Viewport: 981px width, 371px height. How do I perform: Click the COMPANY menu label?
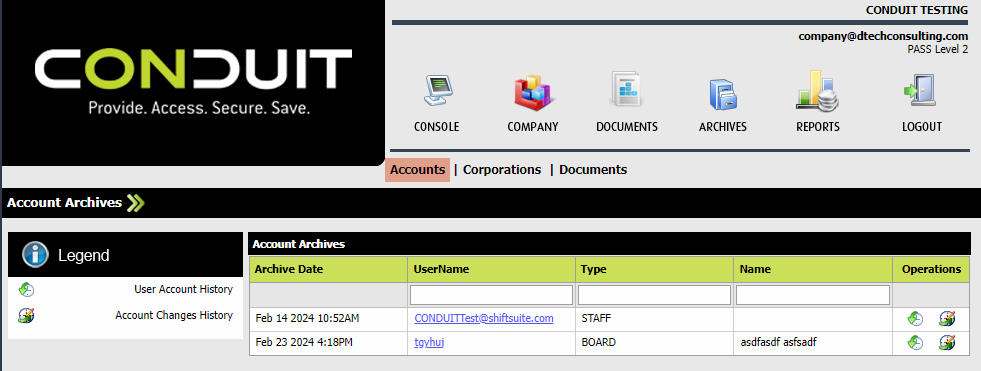[532, 126]
